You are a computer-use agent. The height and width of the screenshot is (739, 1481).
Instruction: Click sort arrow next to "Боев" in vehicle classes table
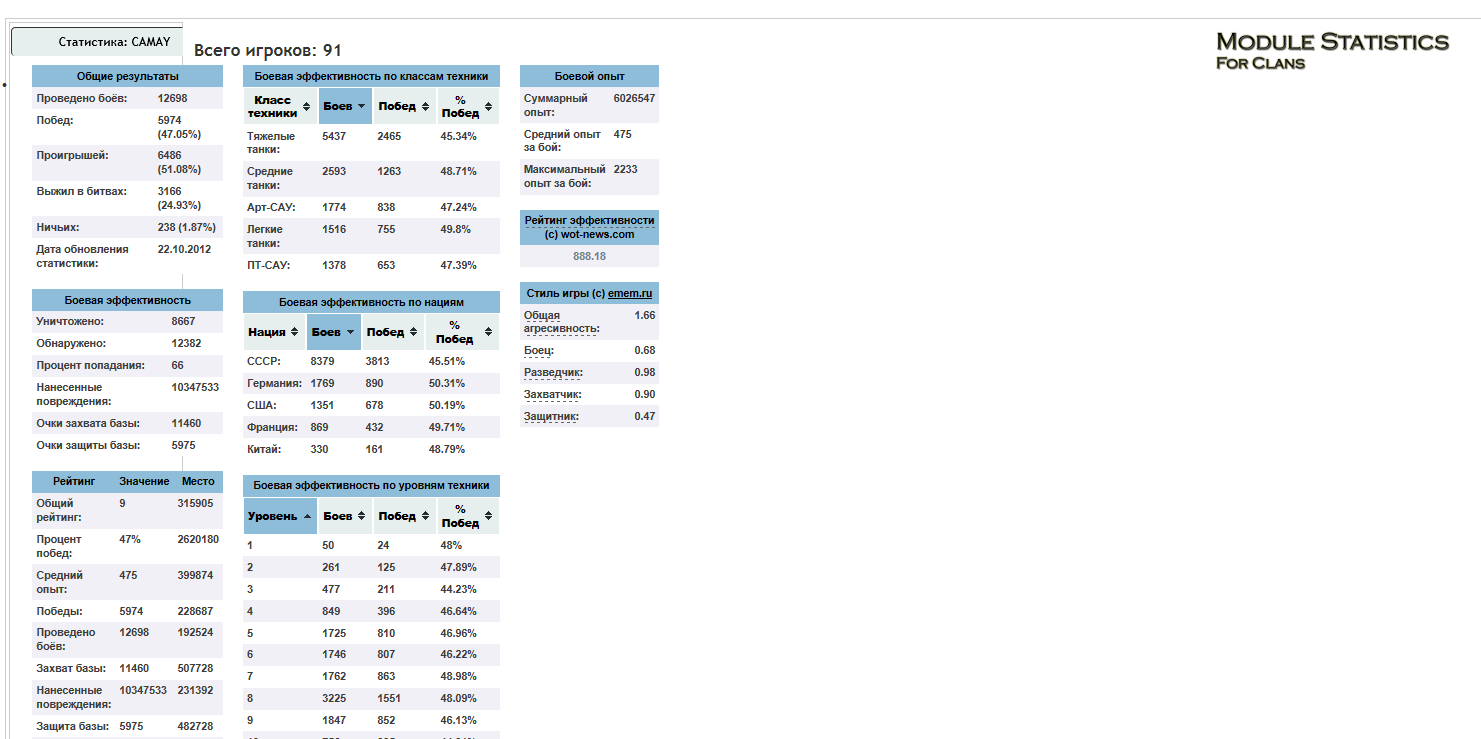point(361,106)
